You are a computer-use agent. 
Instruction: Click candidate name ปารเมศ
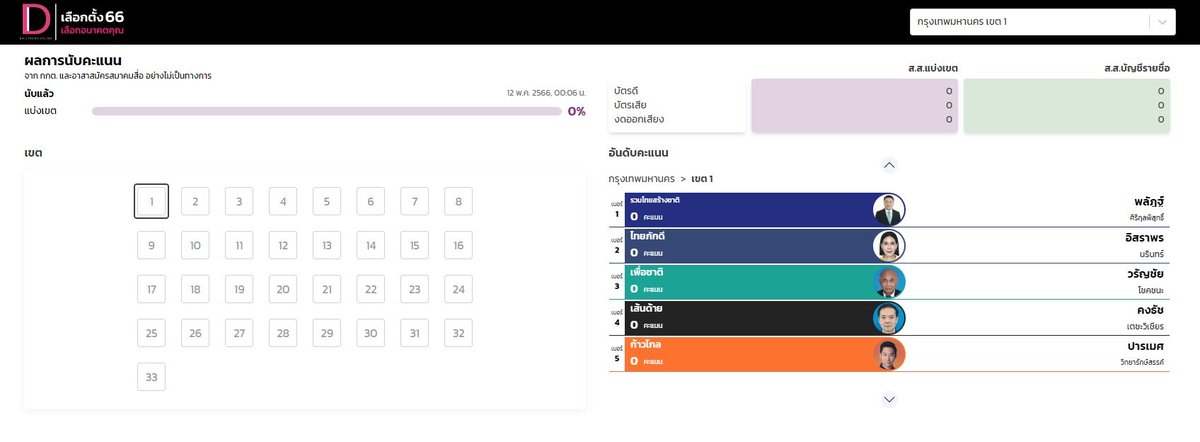1146,345
